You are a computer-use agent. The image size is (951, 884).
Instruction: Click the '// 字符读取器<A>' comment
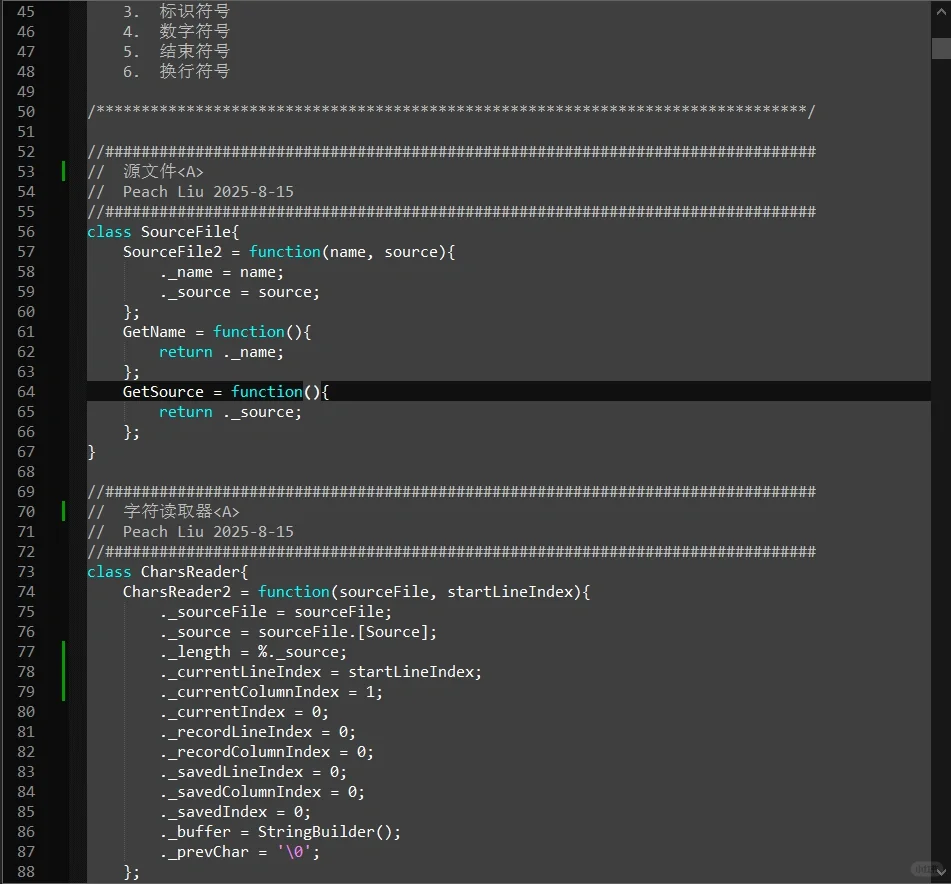coord(163,512)
